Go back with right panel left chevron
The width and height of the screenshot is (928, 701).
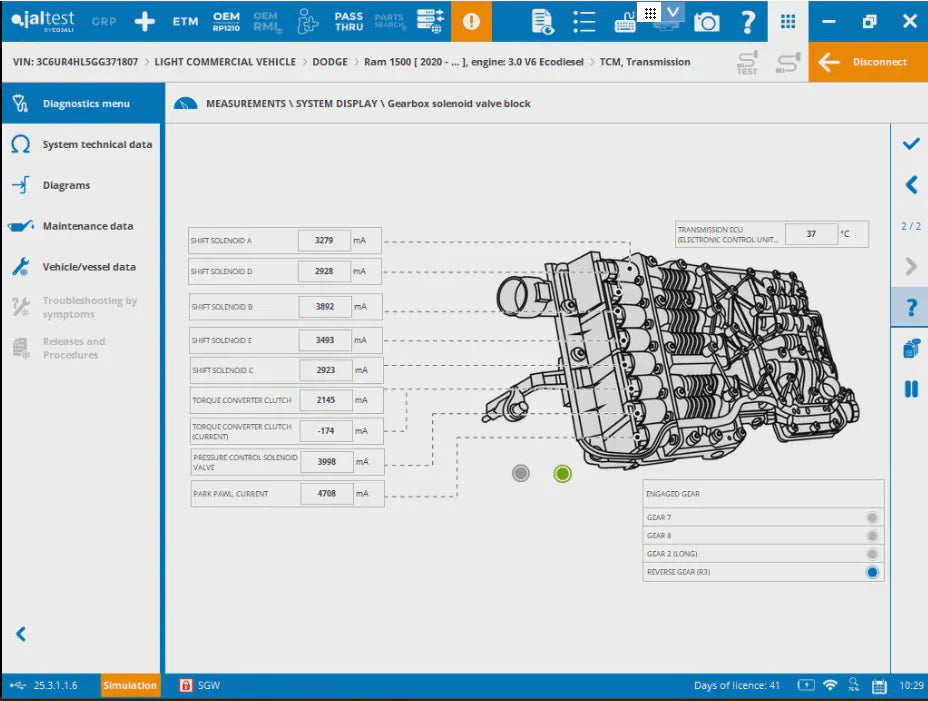coord(910,185)
